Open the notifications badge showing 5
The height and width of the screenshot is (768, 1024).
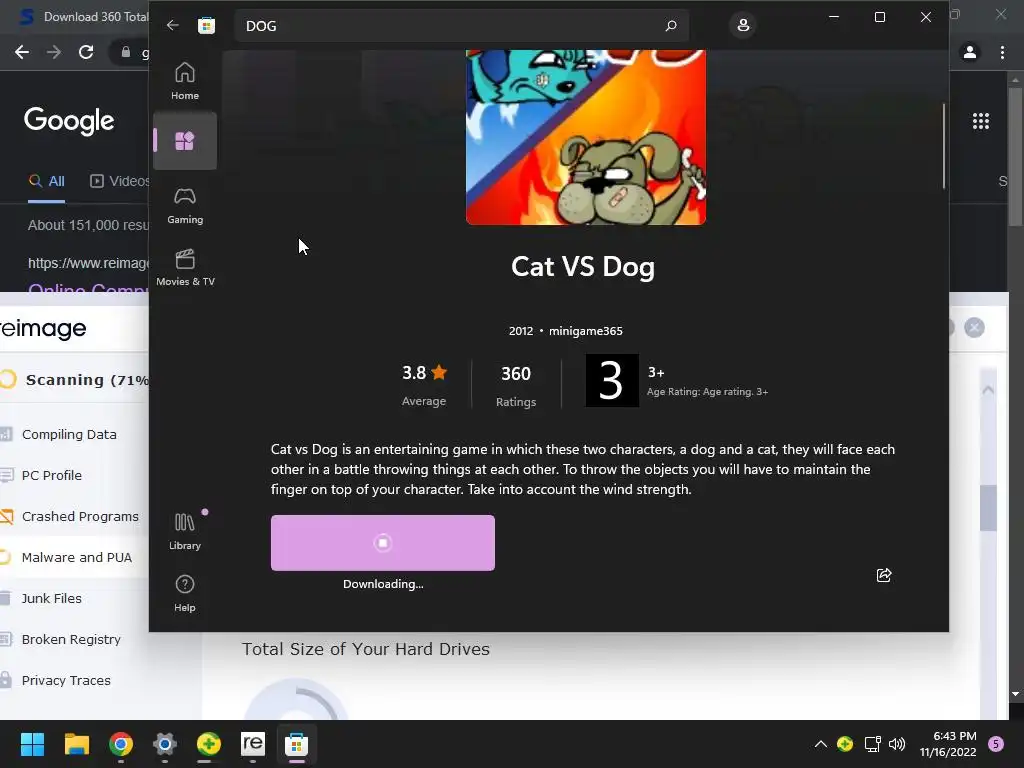(x=996, y=744)
